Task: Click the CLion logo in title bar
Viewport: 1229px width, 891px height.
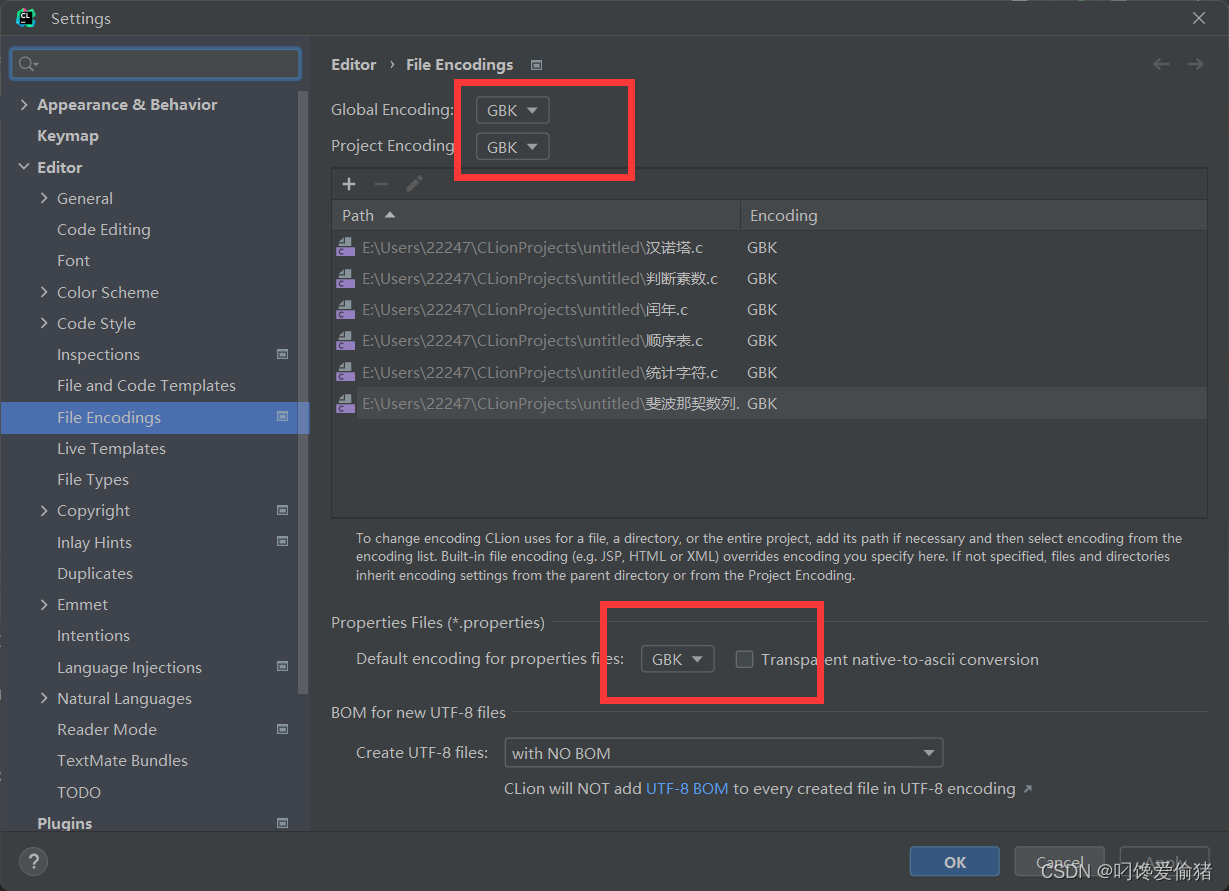Action: pyautogui.click(x=26, y=18)
